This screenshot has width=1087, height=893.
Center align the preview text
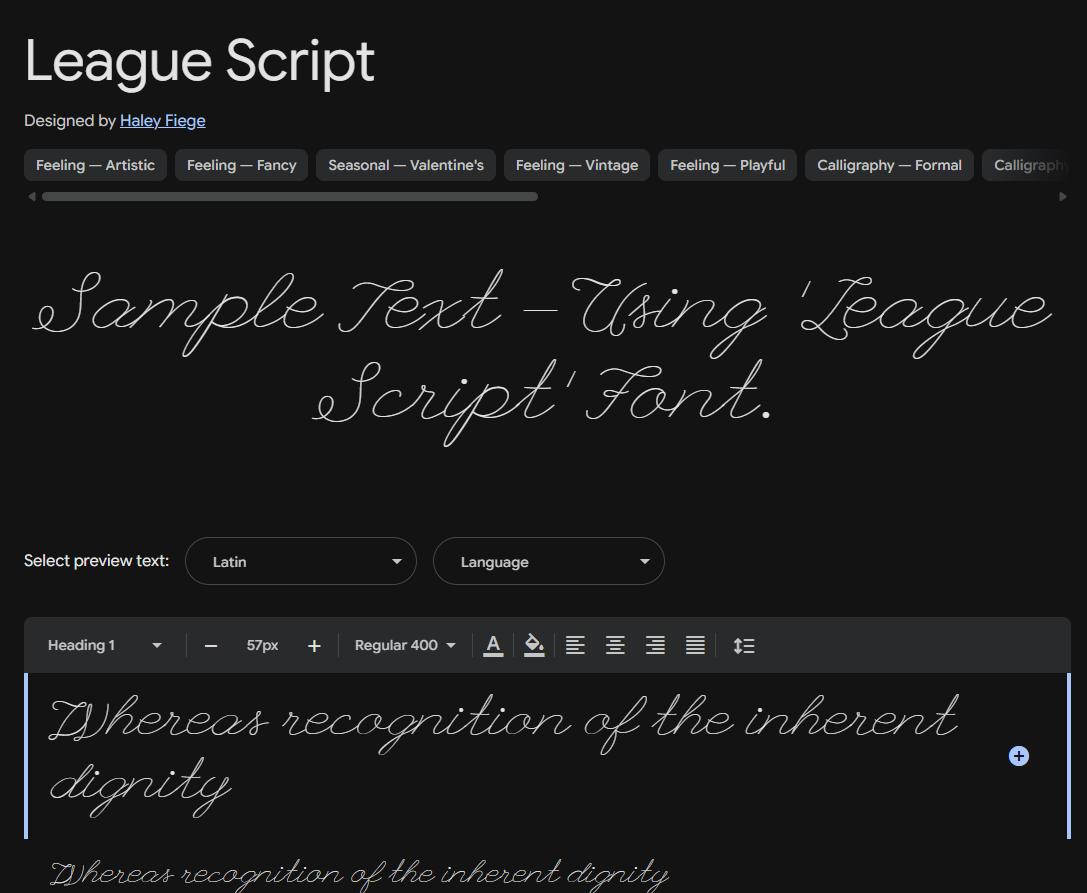615,645
